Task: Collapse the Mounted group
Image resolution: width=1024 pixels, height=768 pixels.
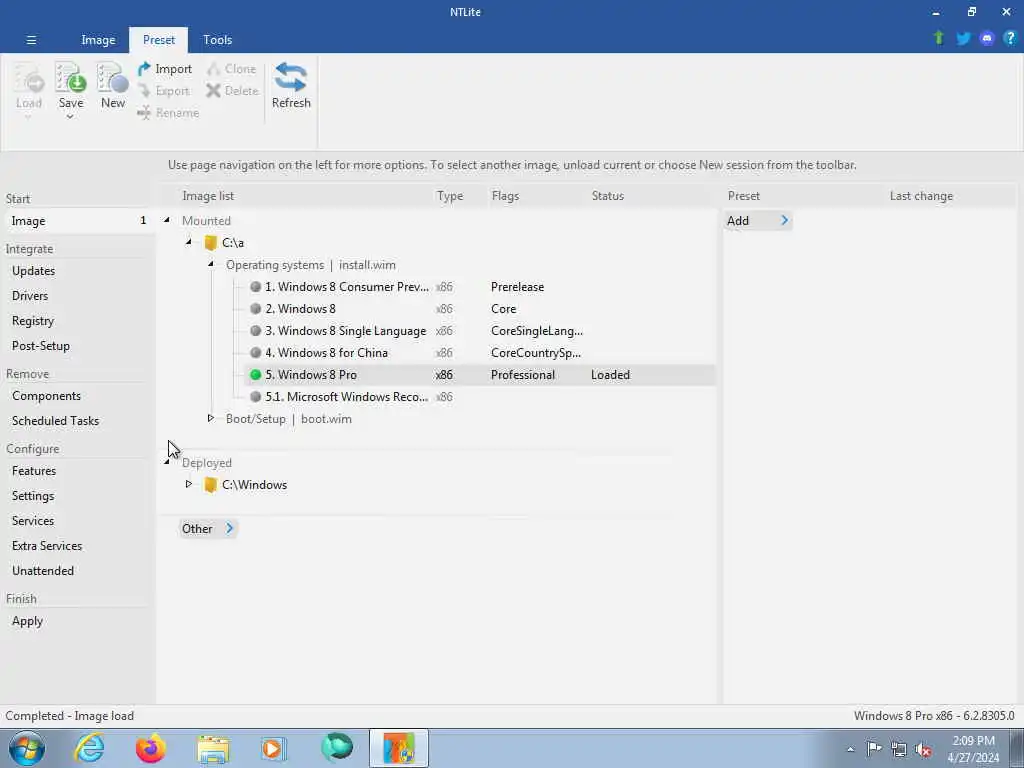Action: click(167, 220)
